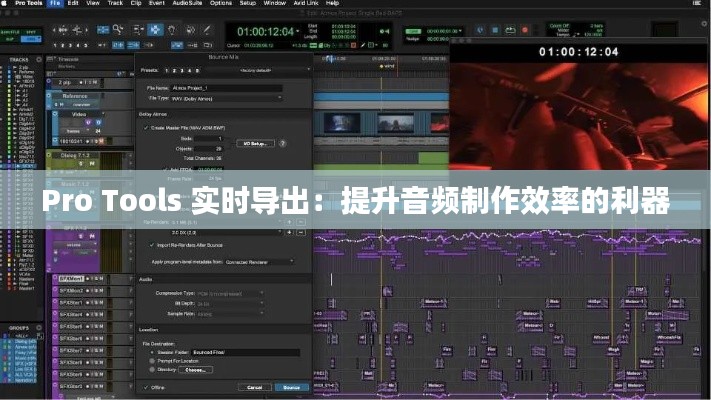Click the Cancel button in Bounce Mix
Image resolution: width=711 pixels, height=400 pixels.
[x=255, y=387]
